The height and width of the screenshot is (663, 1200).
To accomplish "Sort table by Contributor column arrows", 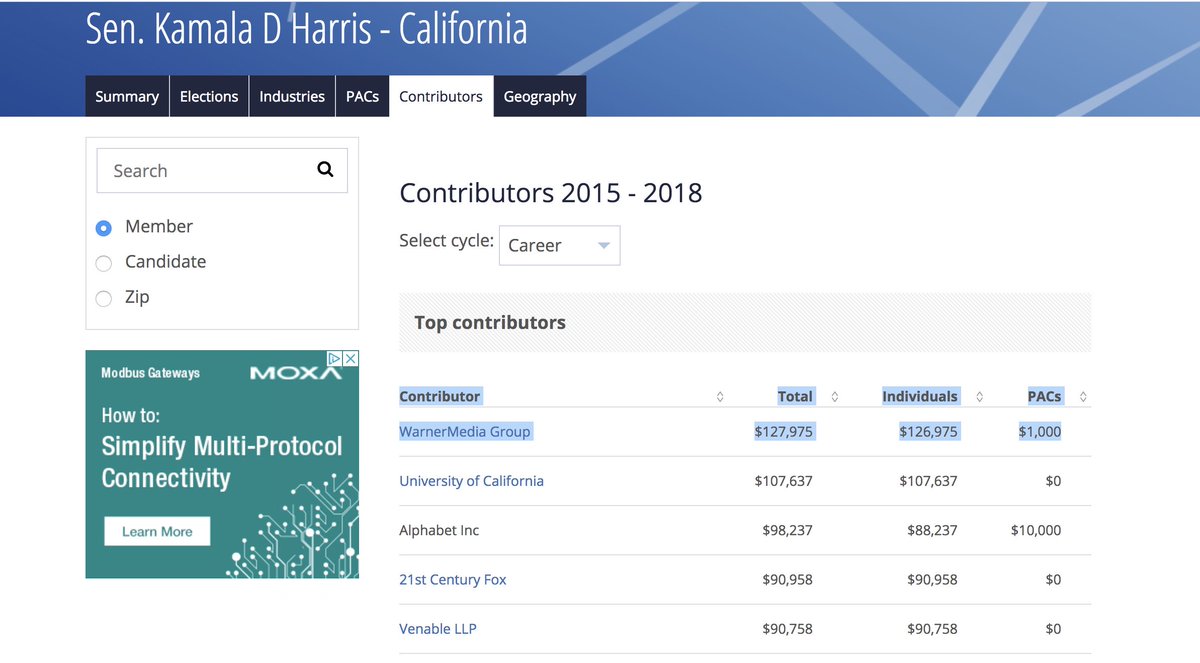I will point(720,397).
